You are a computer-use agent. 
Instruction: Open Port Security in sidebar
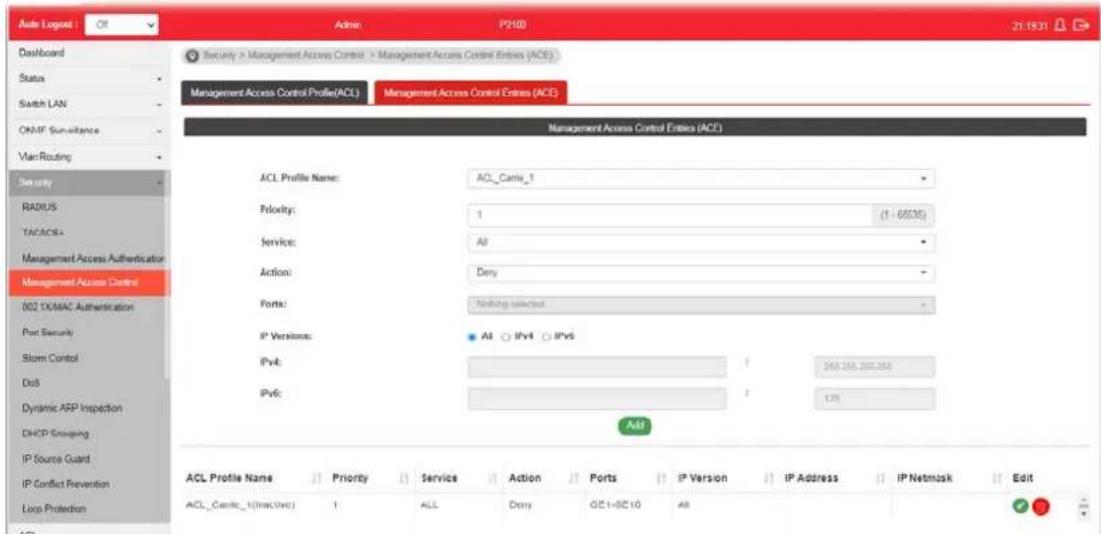coord(48,333)
